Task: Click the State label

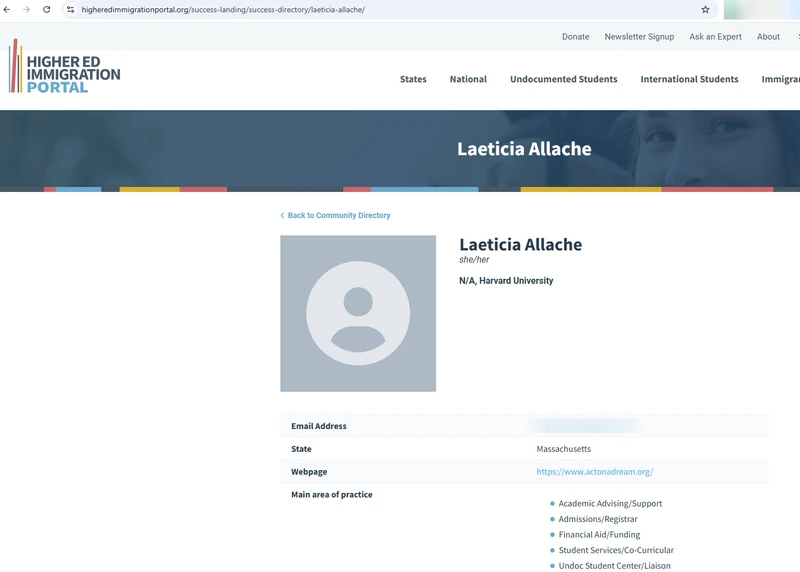Action: point(301,449)
